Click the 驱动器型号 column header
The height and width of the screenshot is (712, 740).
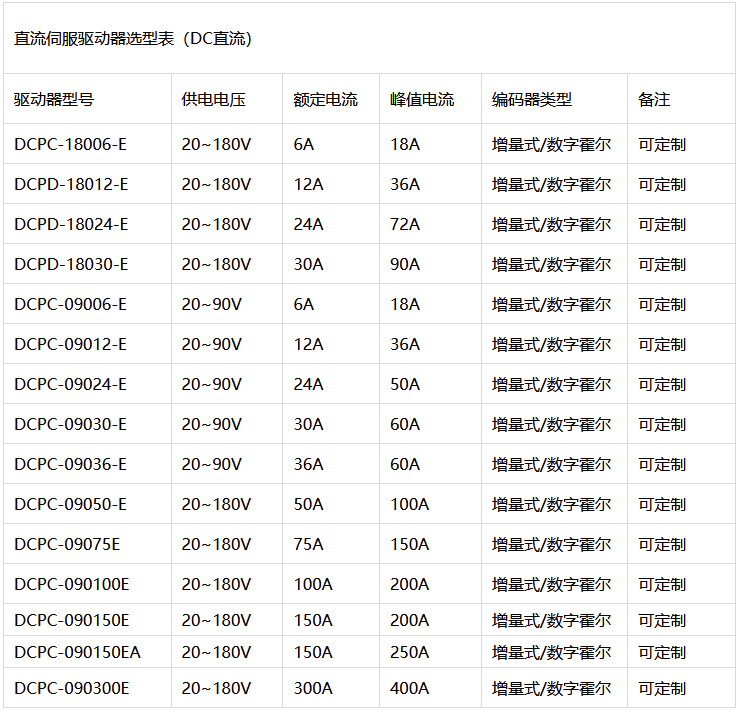click(x=54, y=99)
